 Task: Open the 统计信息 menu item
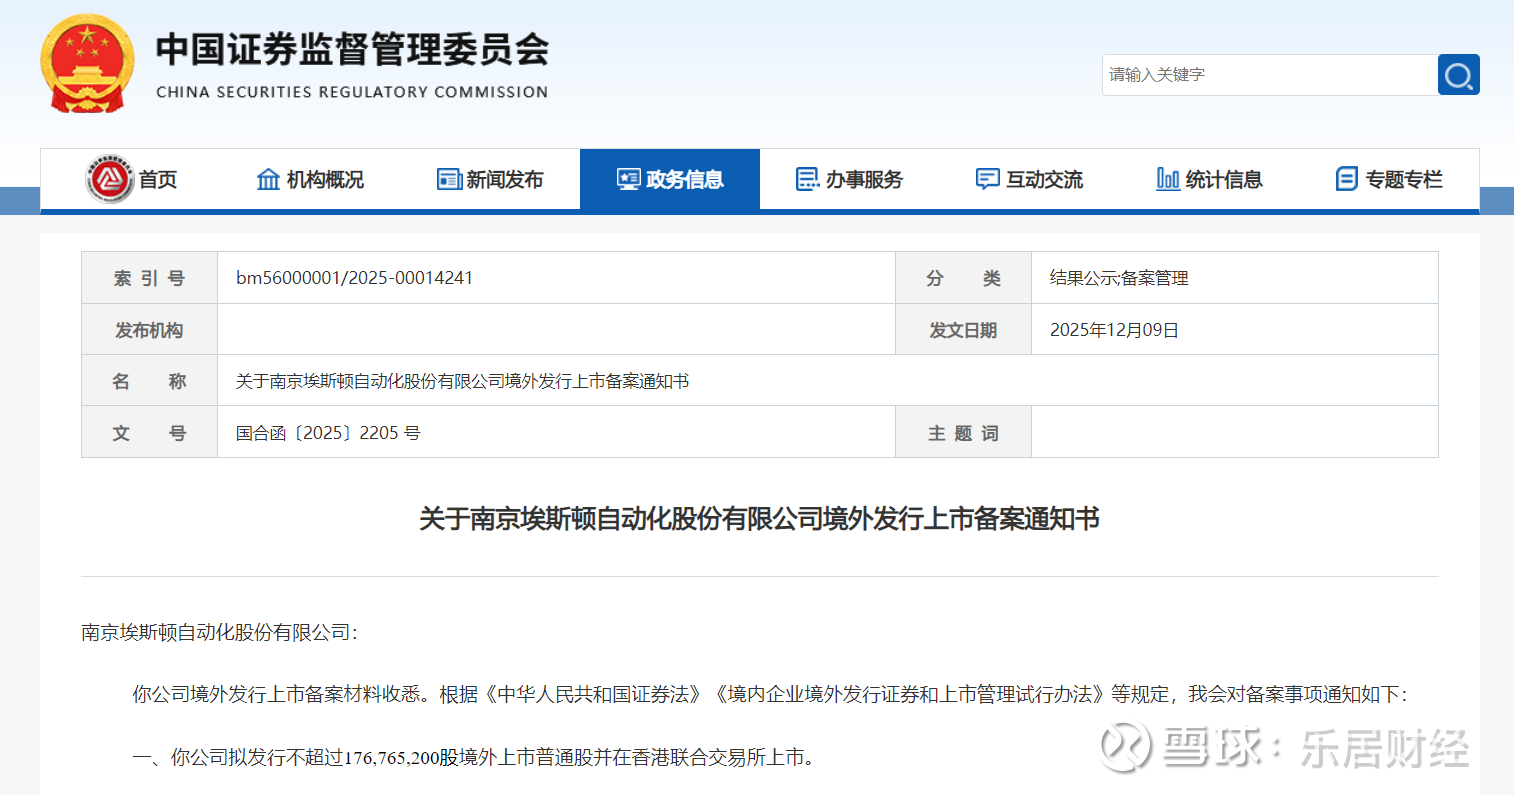coord(1210,179)
